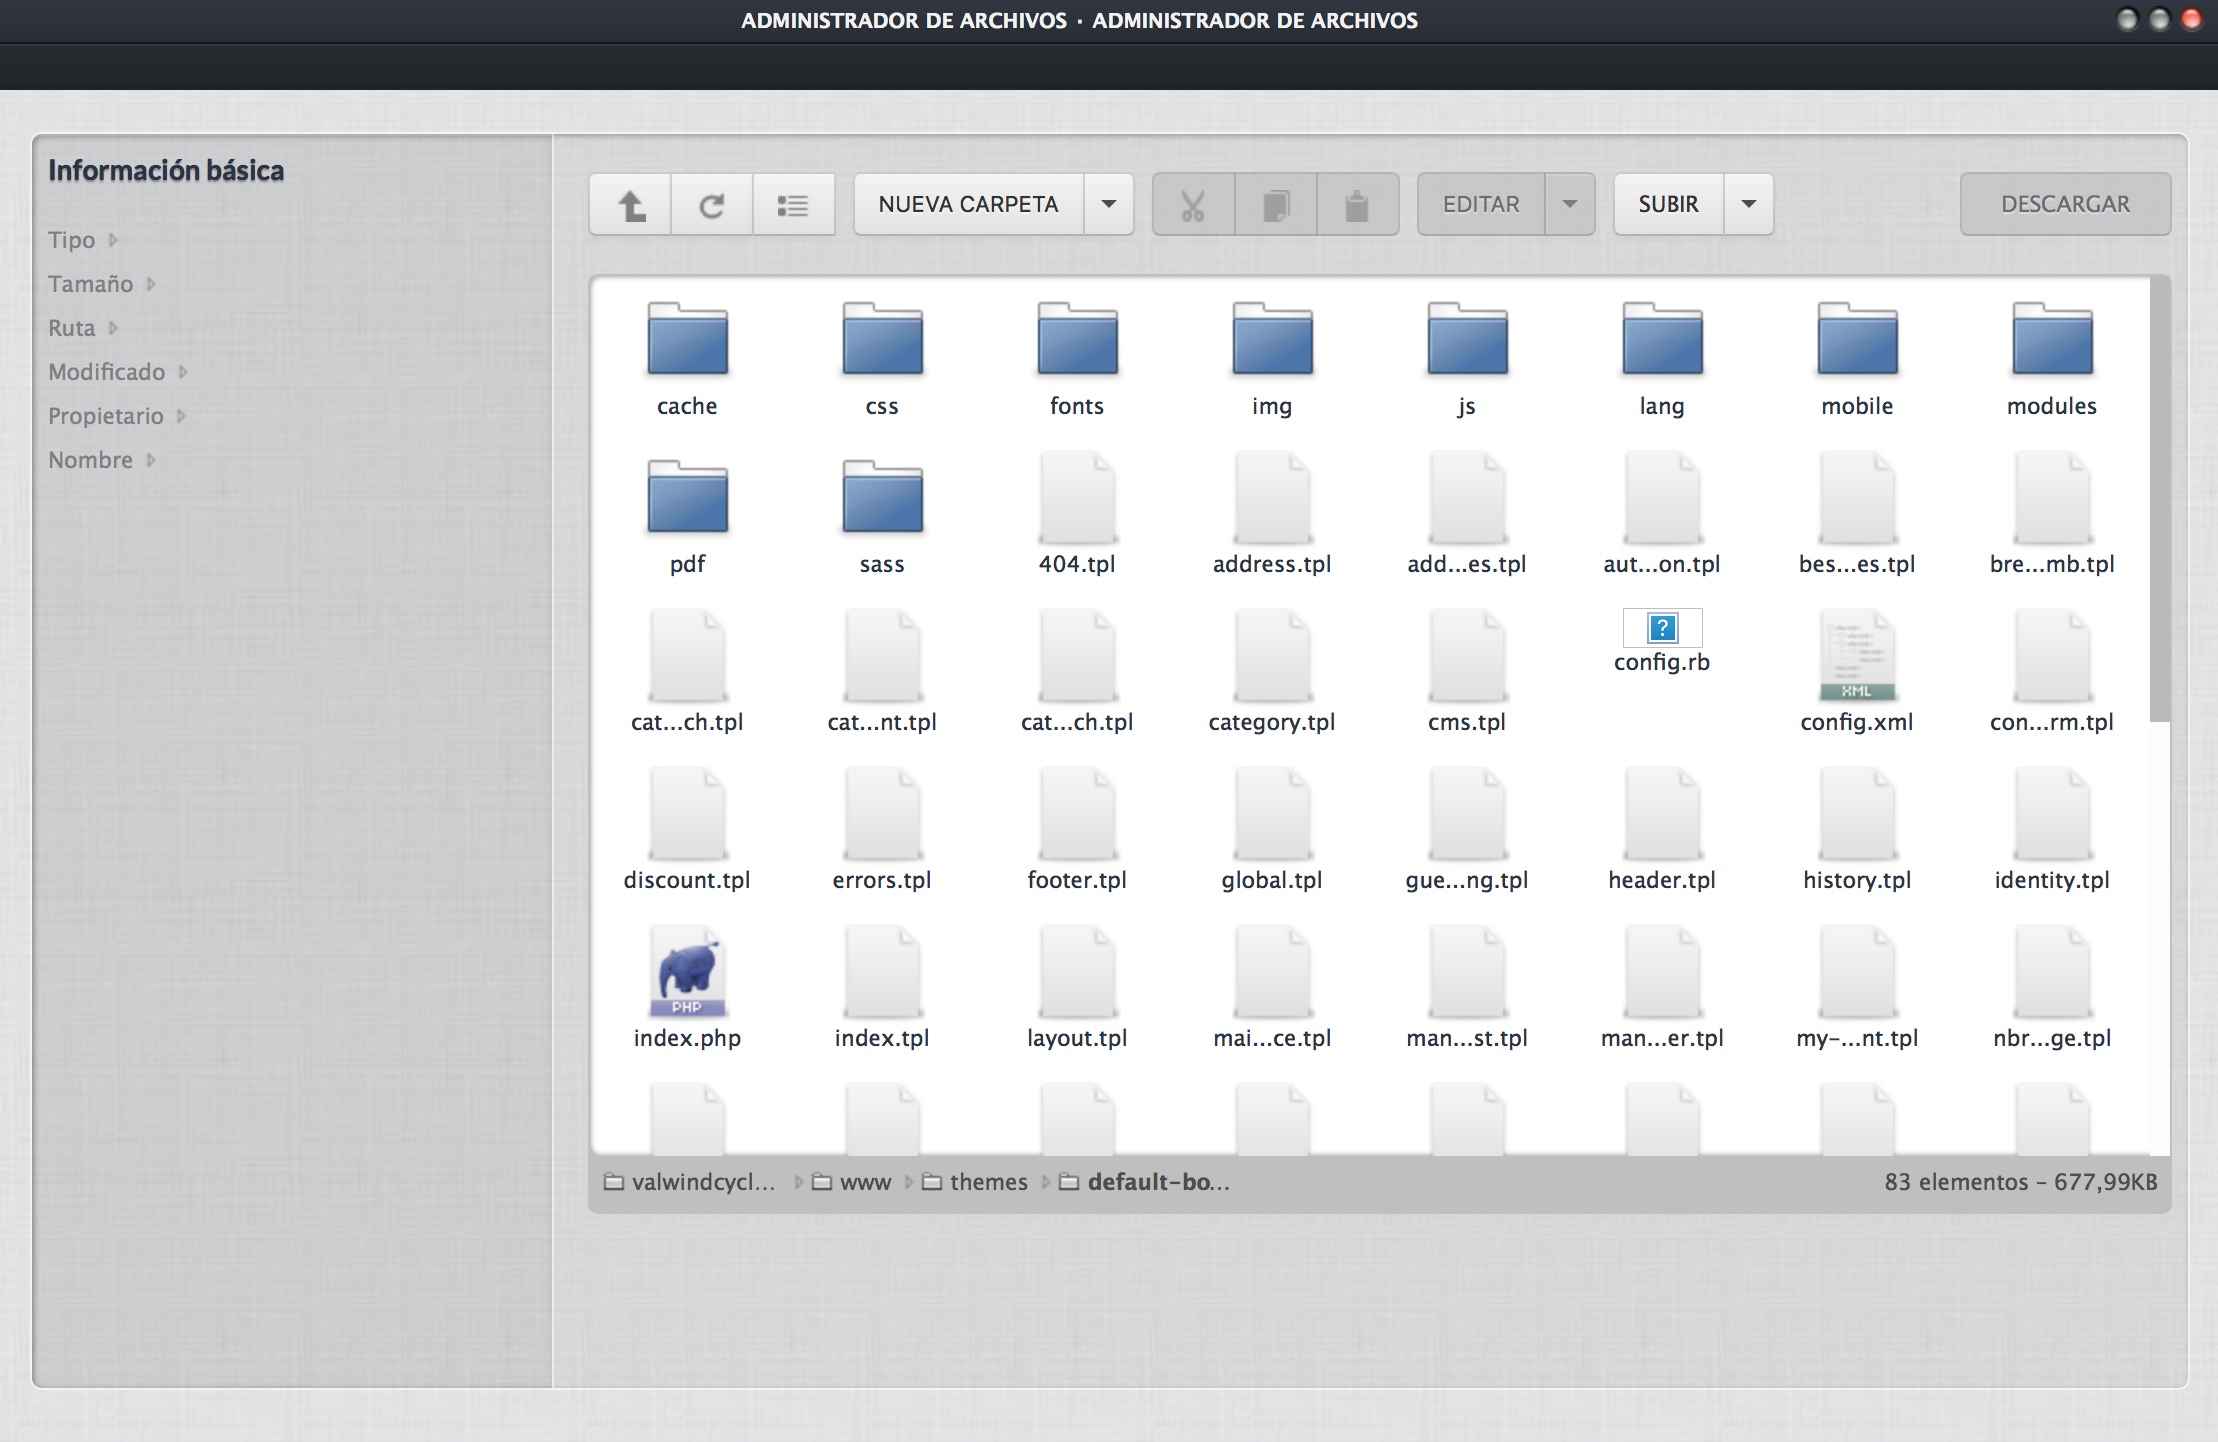Click the copy icon in toolbar

click(x=1275, y=205)
